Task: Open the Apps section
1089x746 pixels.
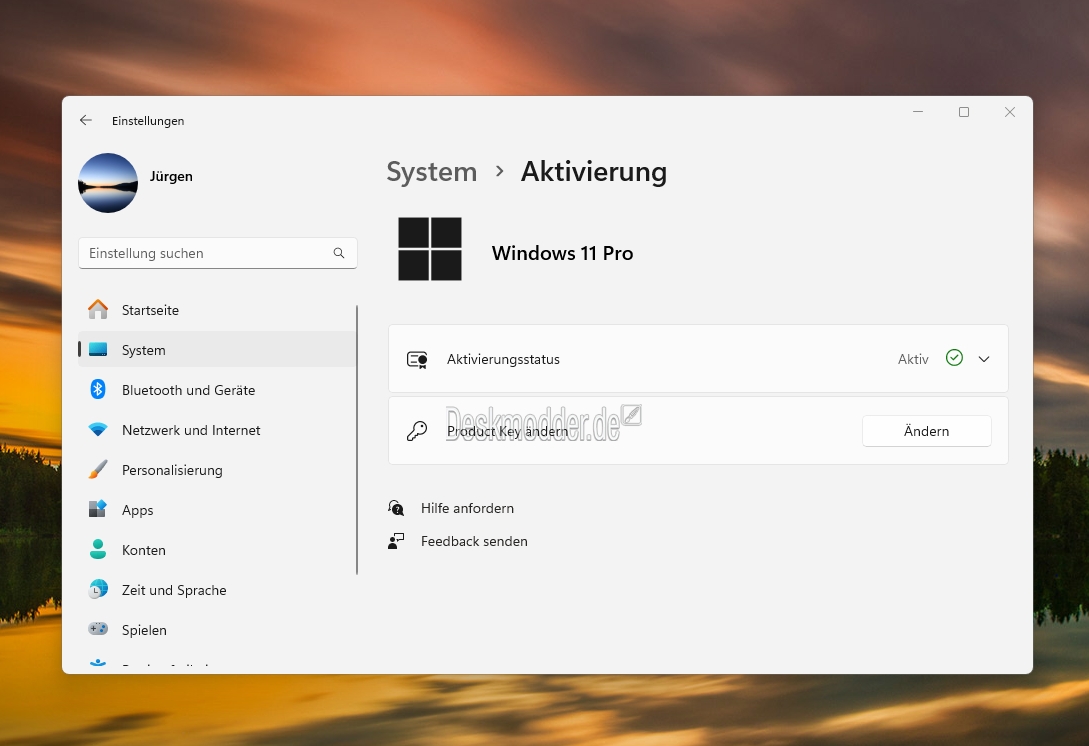Action: click(217, 510)
